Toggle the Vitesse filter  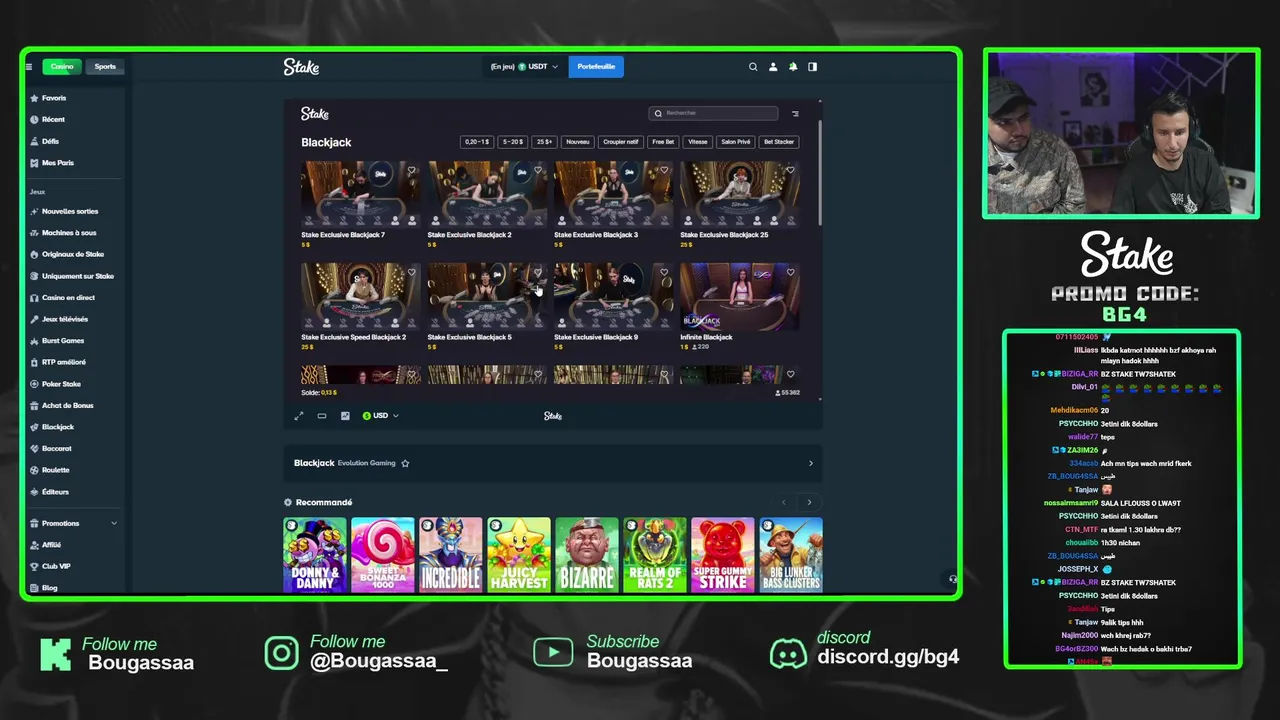(x=698, y=142)
